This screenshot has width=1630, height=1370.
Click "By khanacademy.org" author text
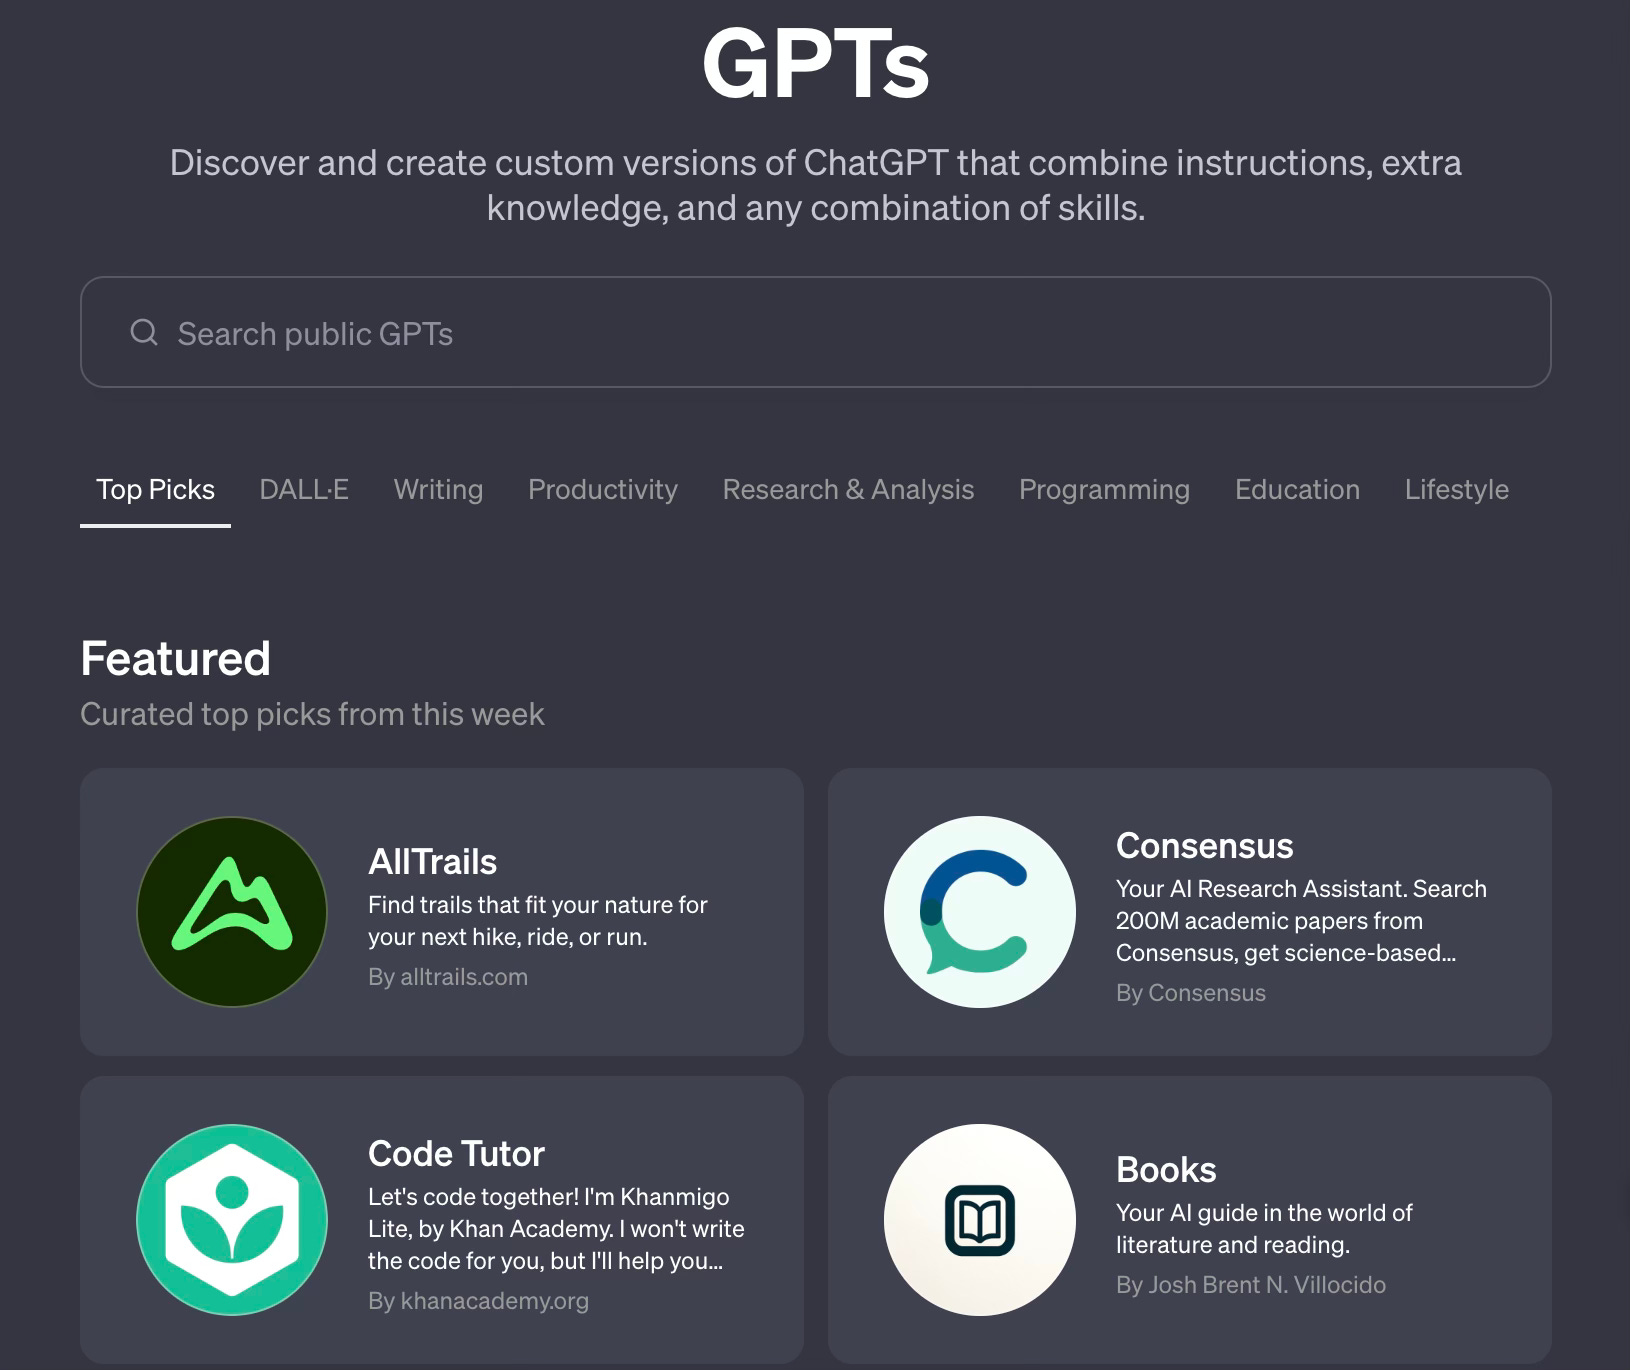[x=478, y=1301]
